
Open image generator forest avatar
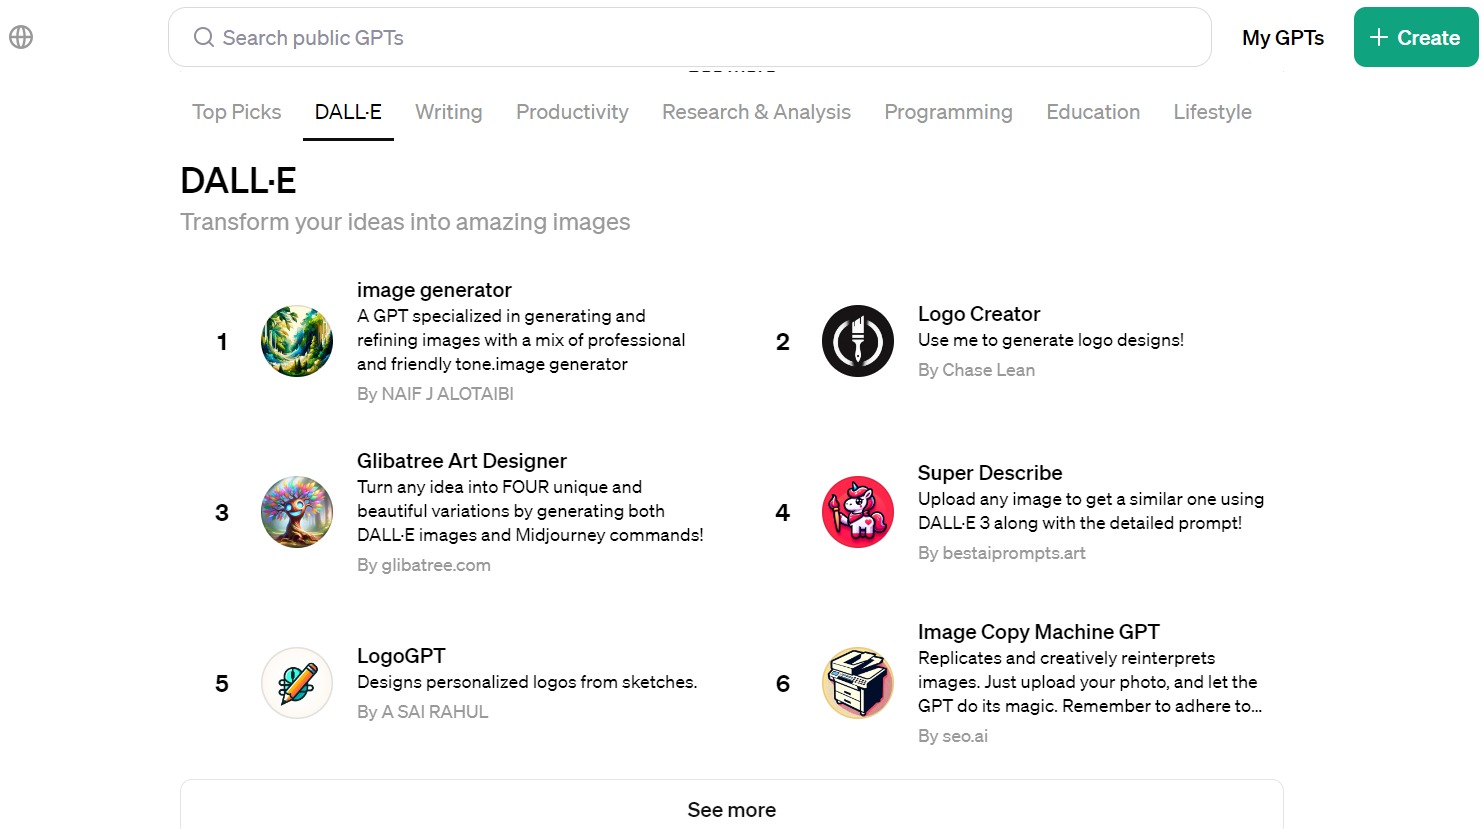(297, 341)
